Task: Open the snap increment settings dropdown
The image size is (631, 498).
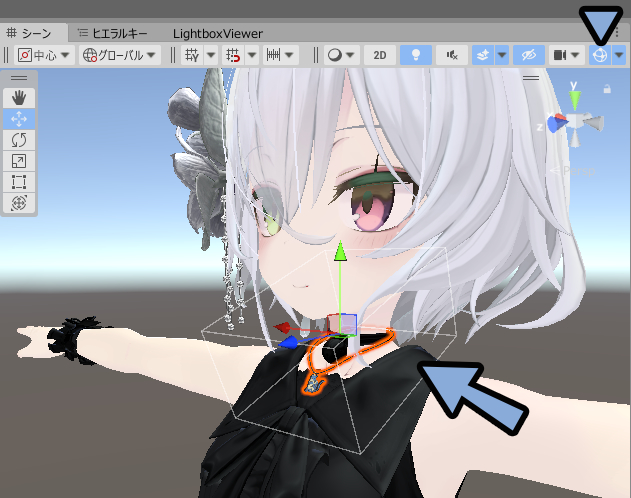Action: click(x=280, y=55)
